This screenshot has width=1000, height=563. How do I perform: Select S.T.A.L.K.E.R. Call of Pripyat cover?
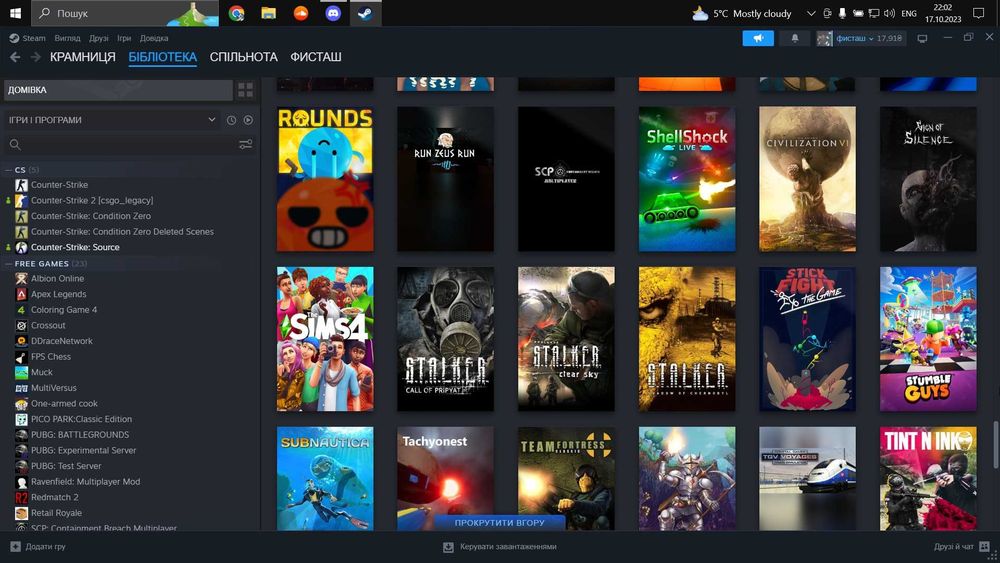point(445,339)
